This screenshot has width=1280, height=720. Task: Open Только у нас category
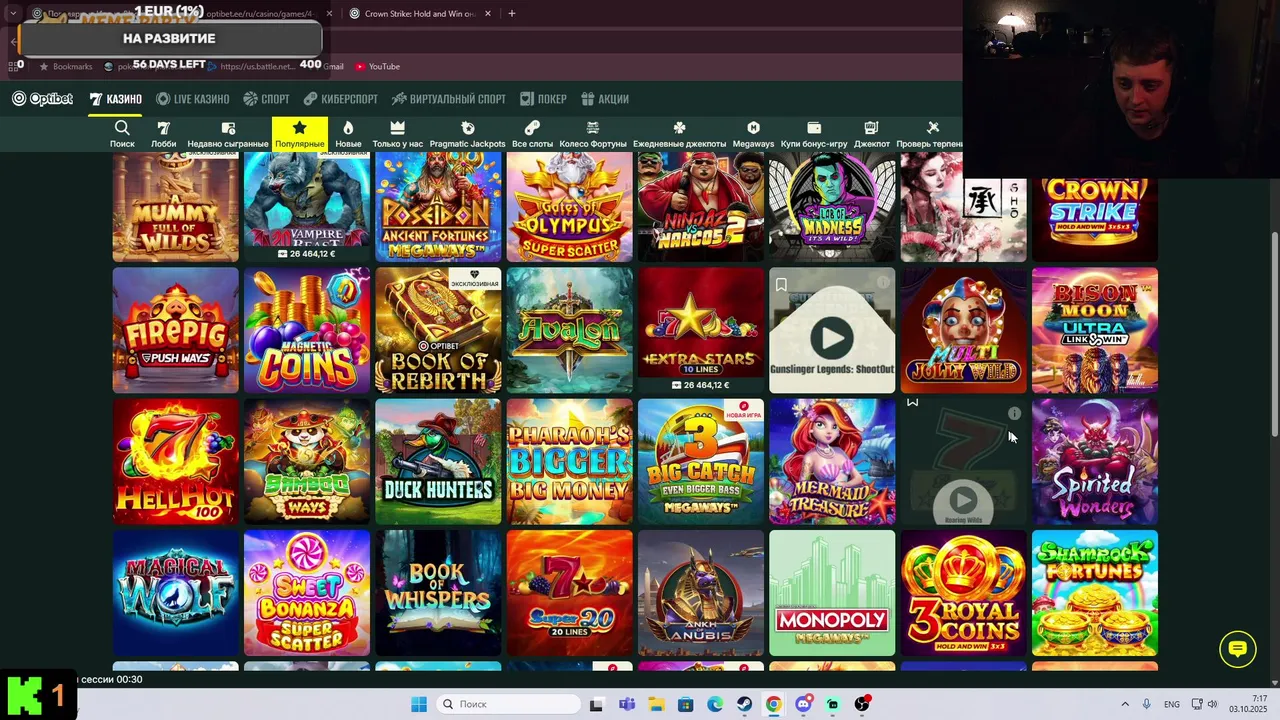pos(397,134)
